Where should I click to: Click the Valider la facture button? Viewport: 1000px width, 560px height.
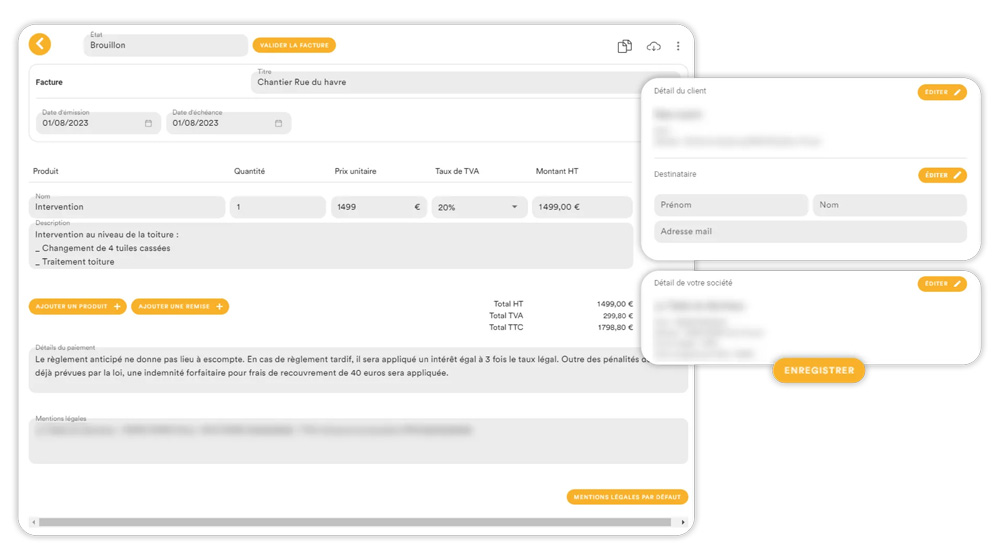(294, 45)
